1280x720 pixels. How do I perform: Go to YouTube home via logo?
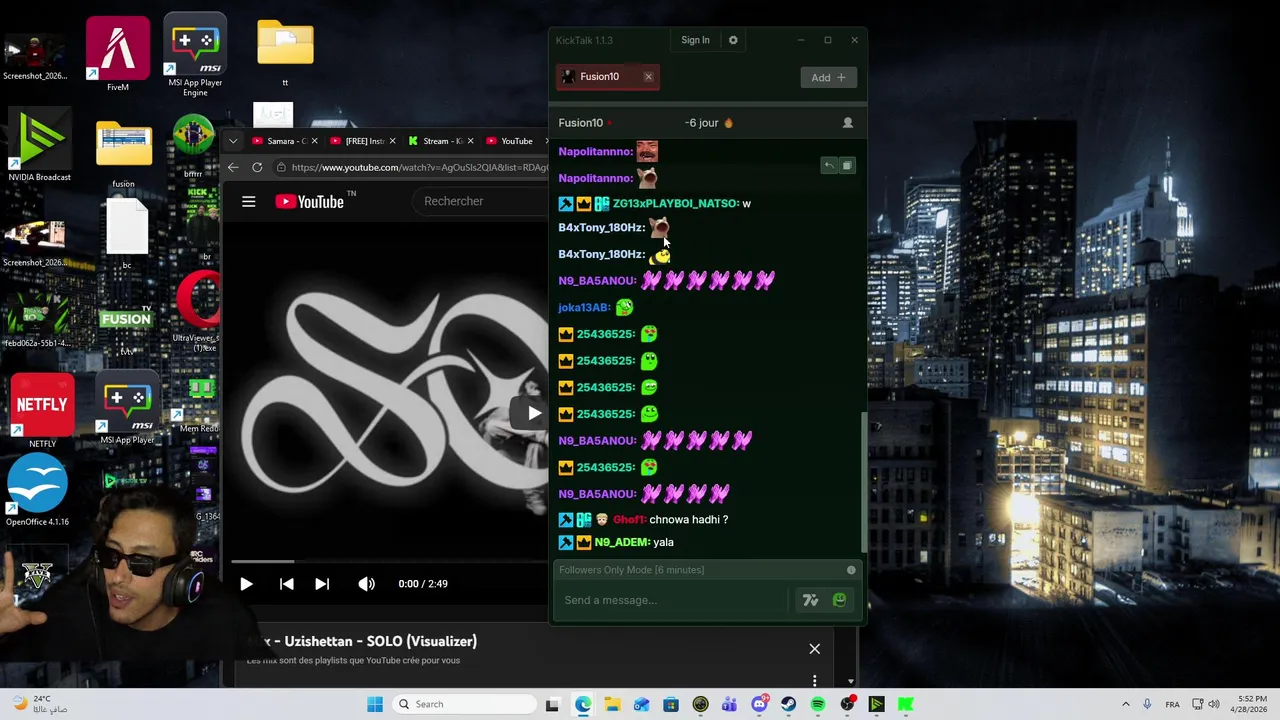310,201
